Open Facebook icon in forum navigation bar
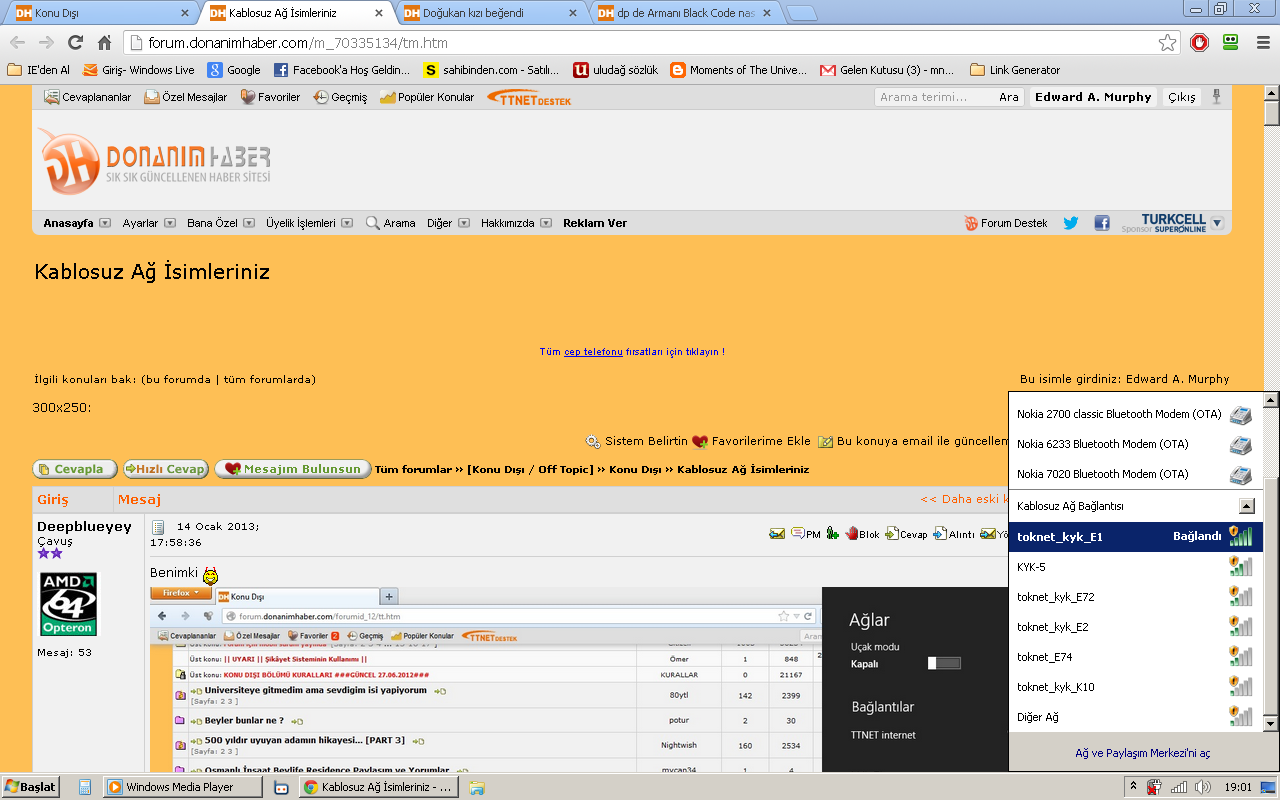 click(x=1102, y=223)
